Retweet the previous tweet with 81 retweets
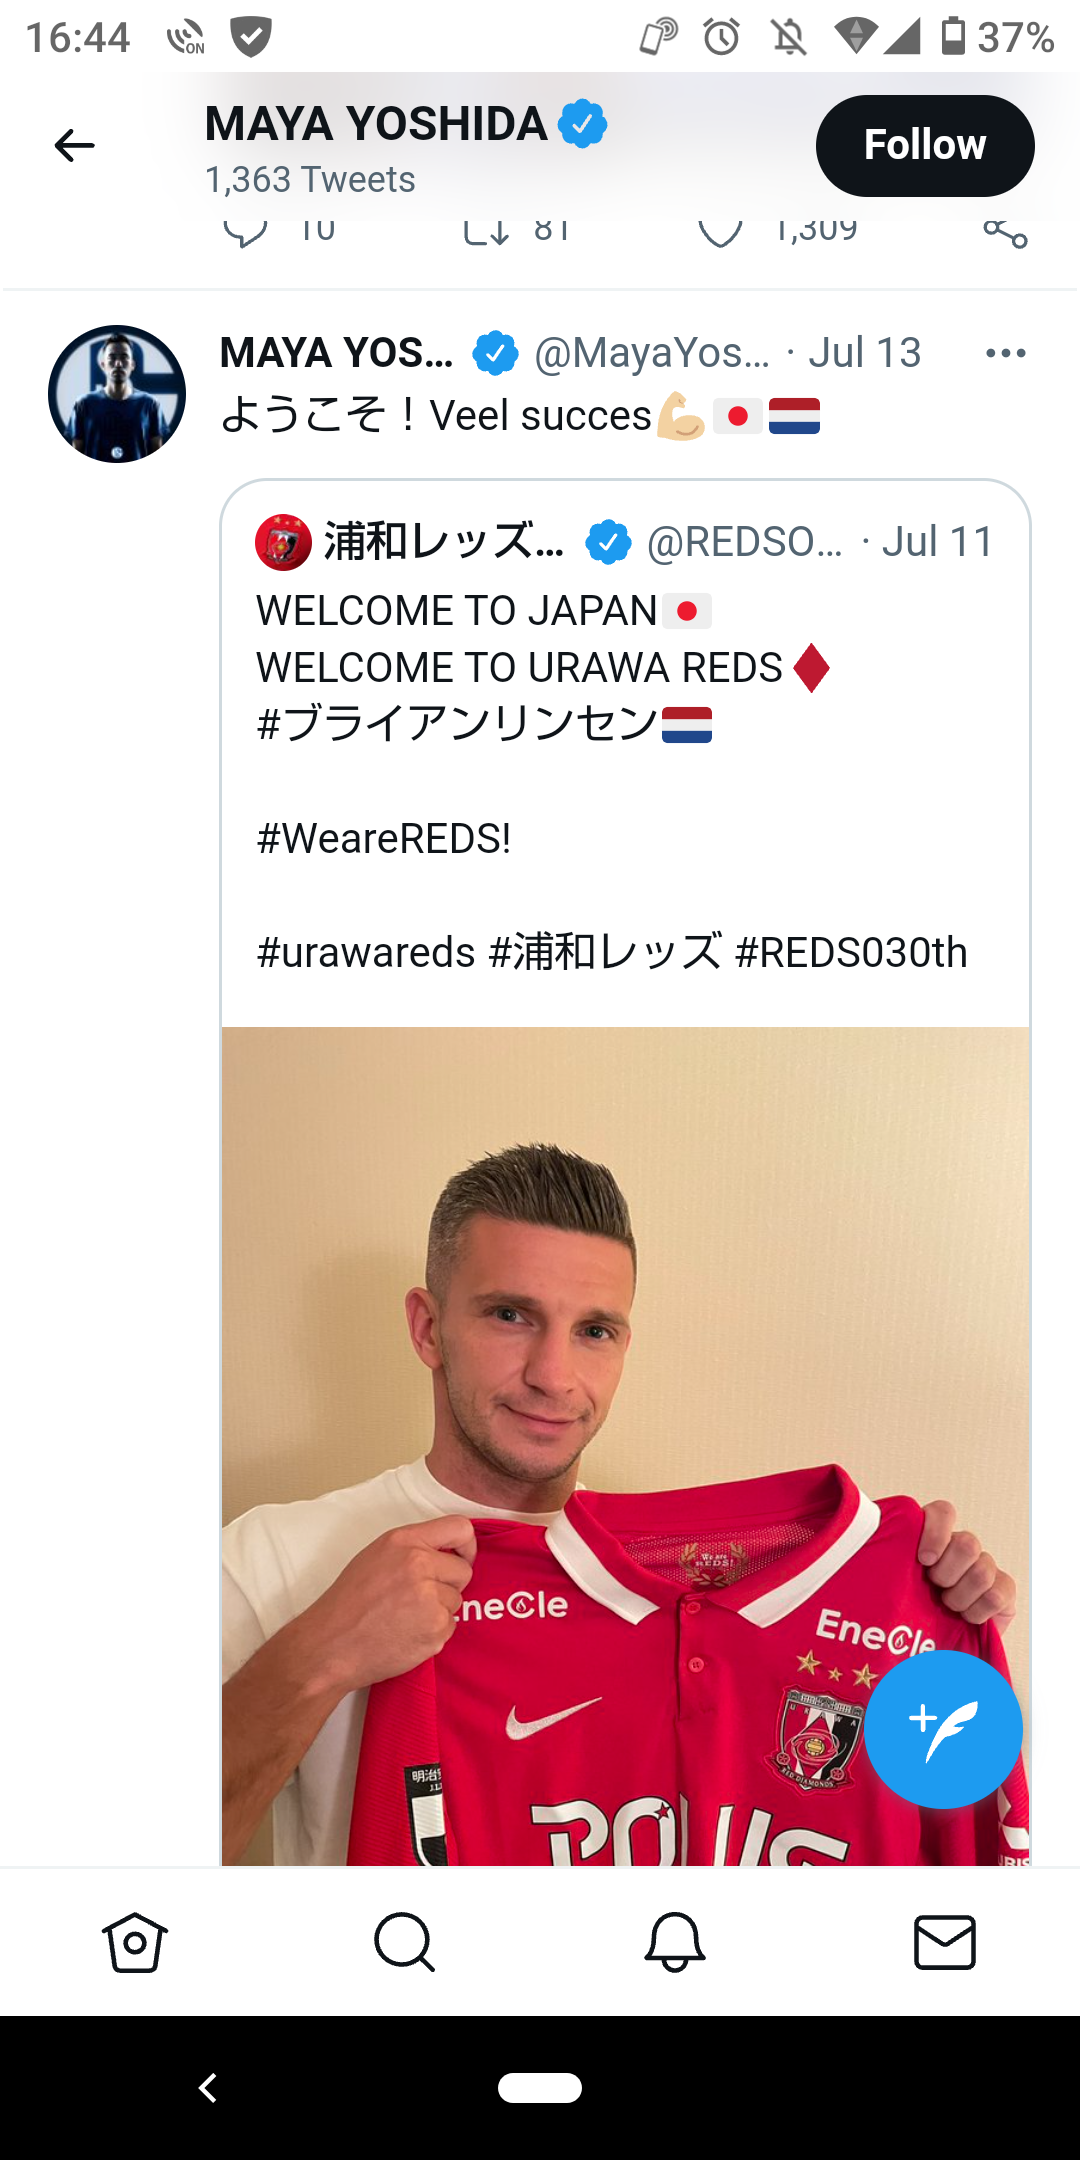The image size is (1080, 2160). [486, 231]
